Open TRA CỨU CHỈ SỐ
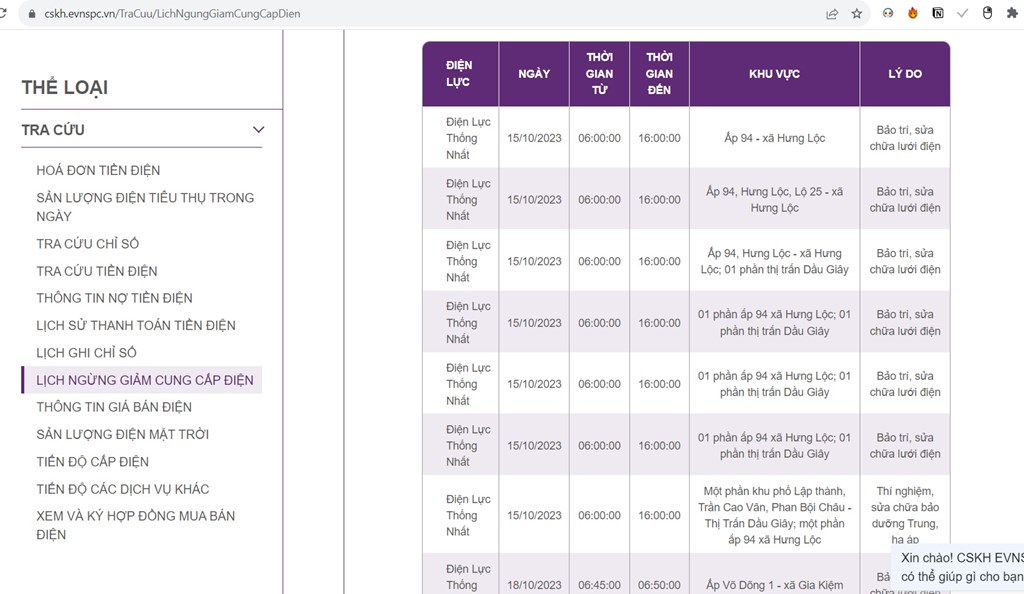1024x594 pixels. (x=88, y=243)
